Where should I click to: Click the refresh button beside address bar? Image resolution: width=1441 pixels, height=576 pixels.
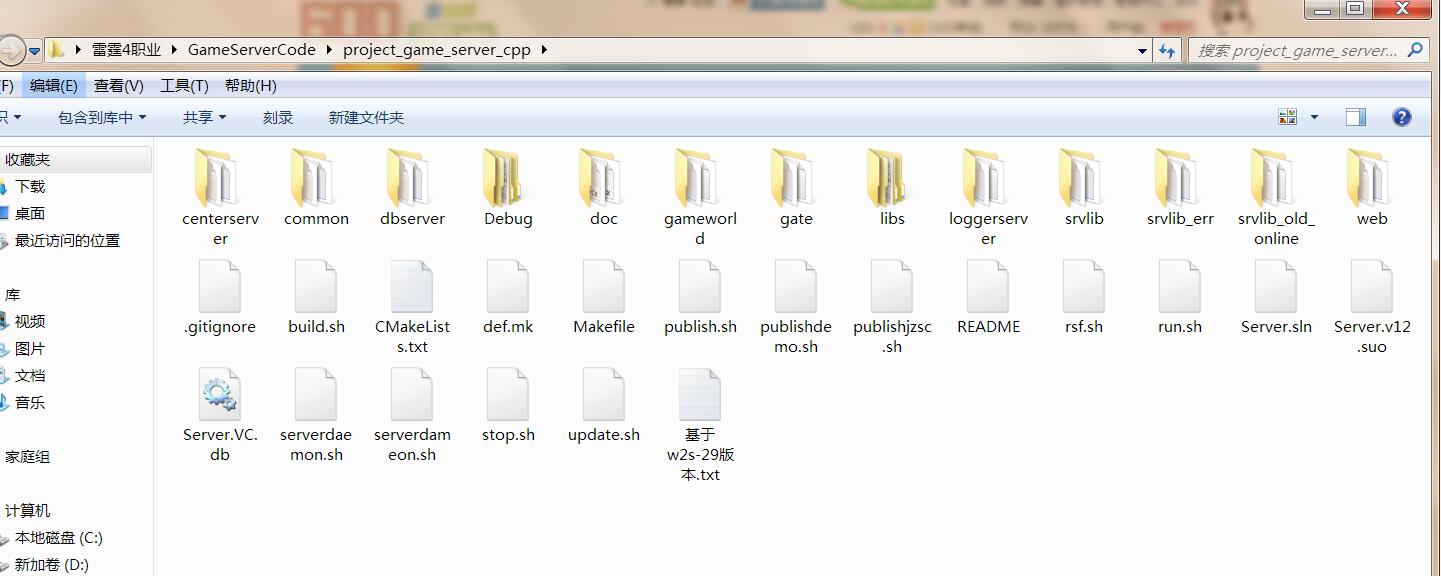1167,50
